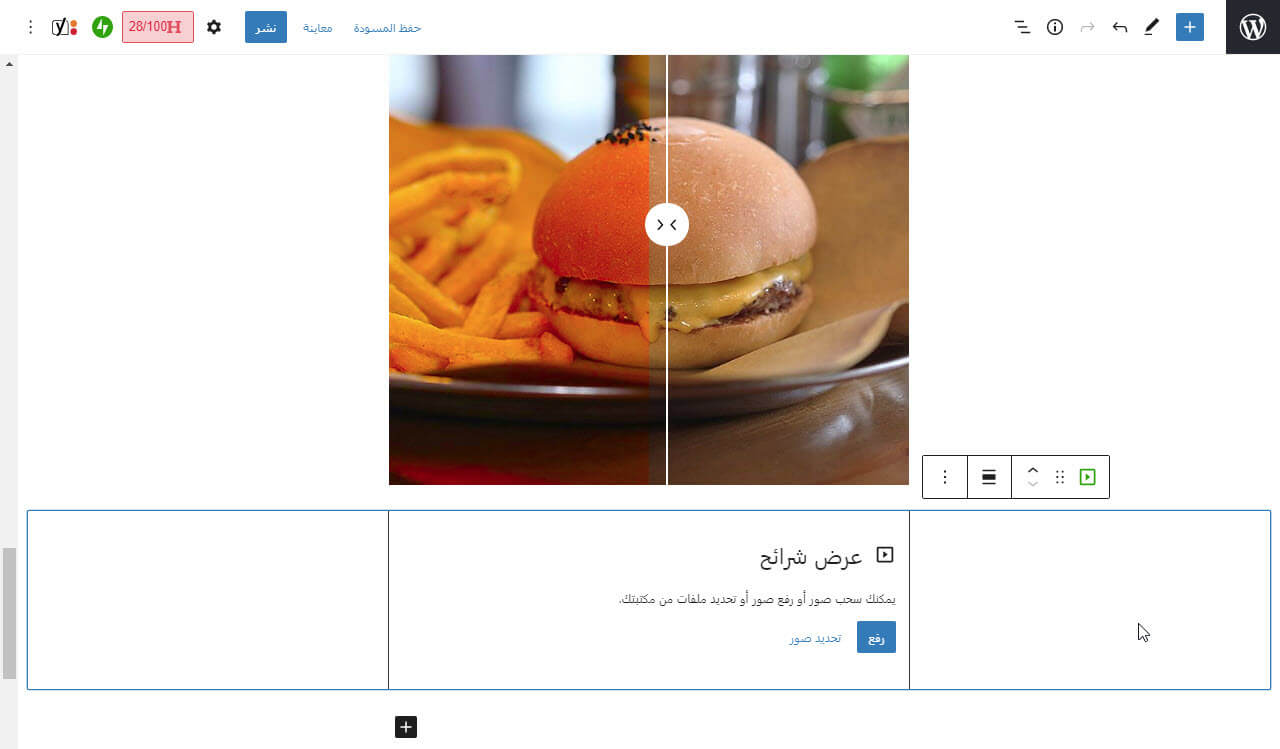Screen dimensions: 1280x749
Task: Click the image comparison slider handle
Action: tap(667, 225)
